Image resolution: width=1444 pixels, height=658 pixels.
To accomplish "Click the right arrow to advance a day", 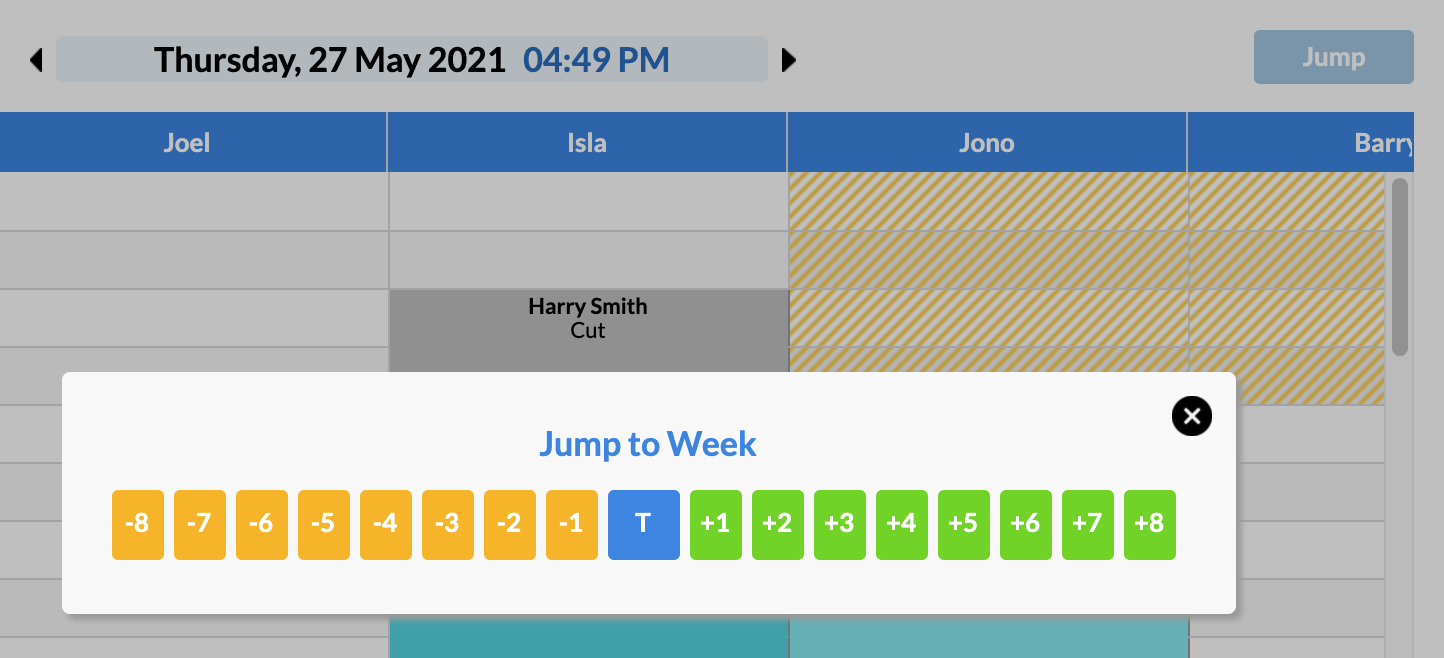I will 789,60.
